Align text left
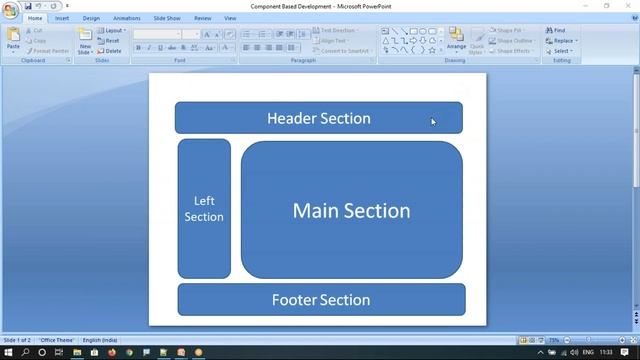The height and width of the screenshot is (360, 640). [246, 48]
